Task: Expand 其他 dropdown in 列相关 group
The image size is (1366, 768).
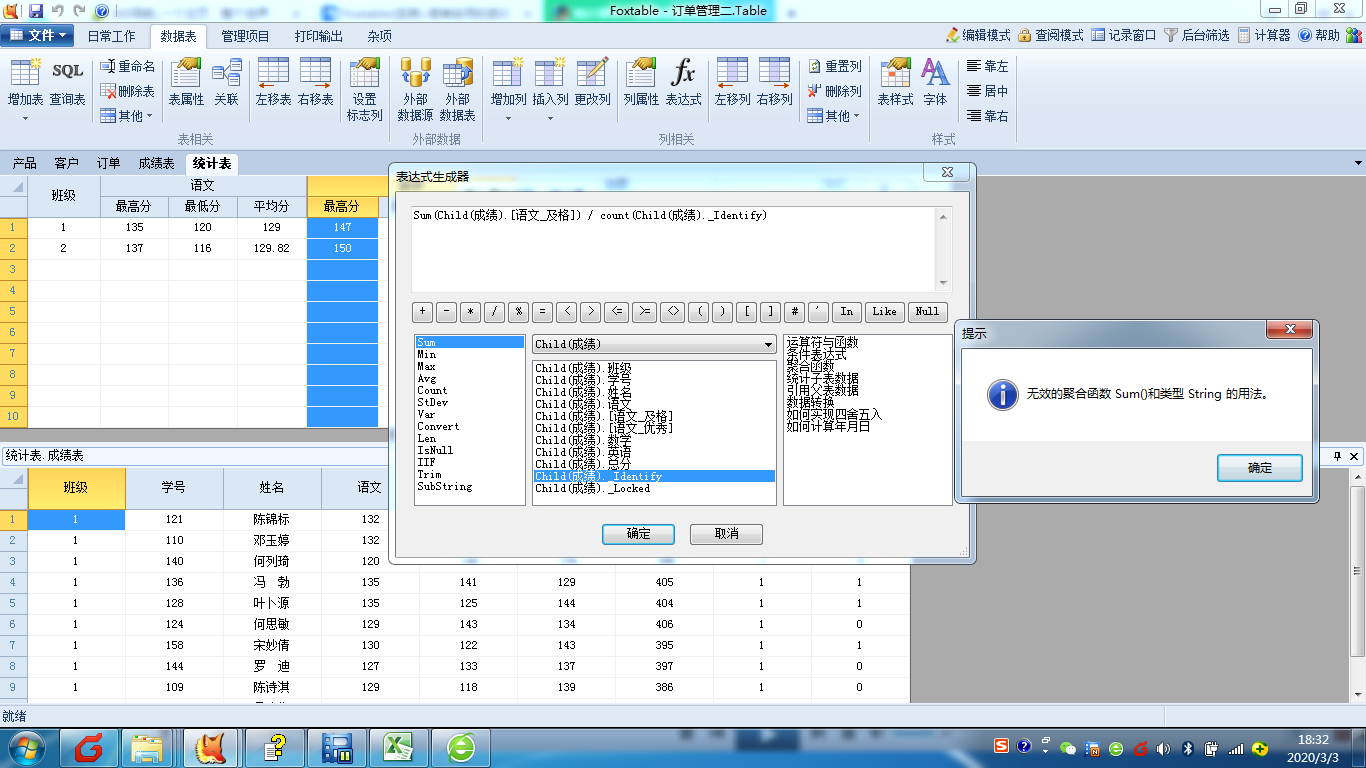Action: pos(834,116)
